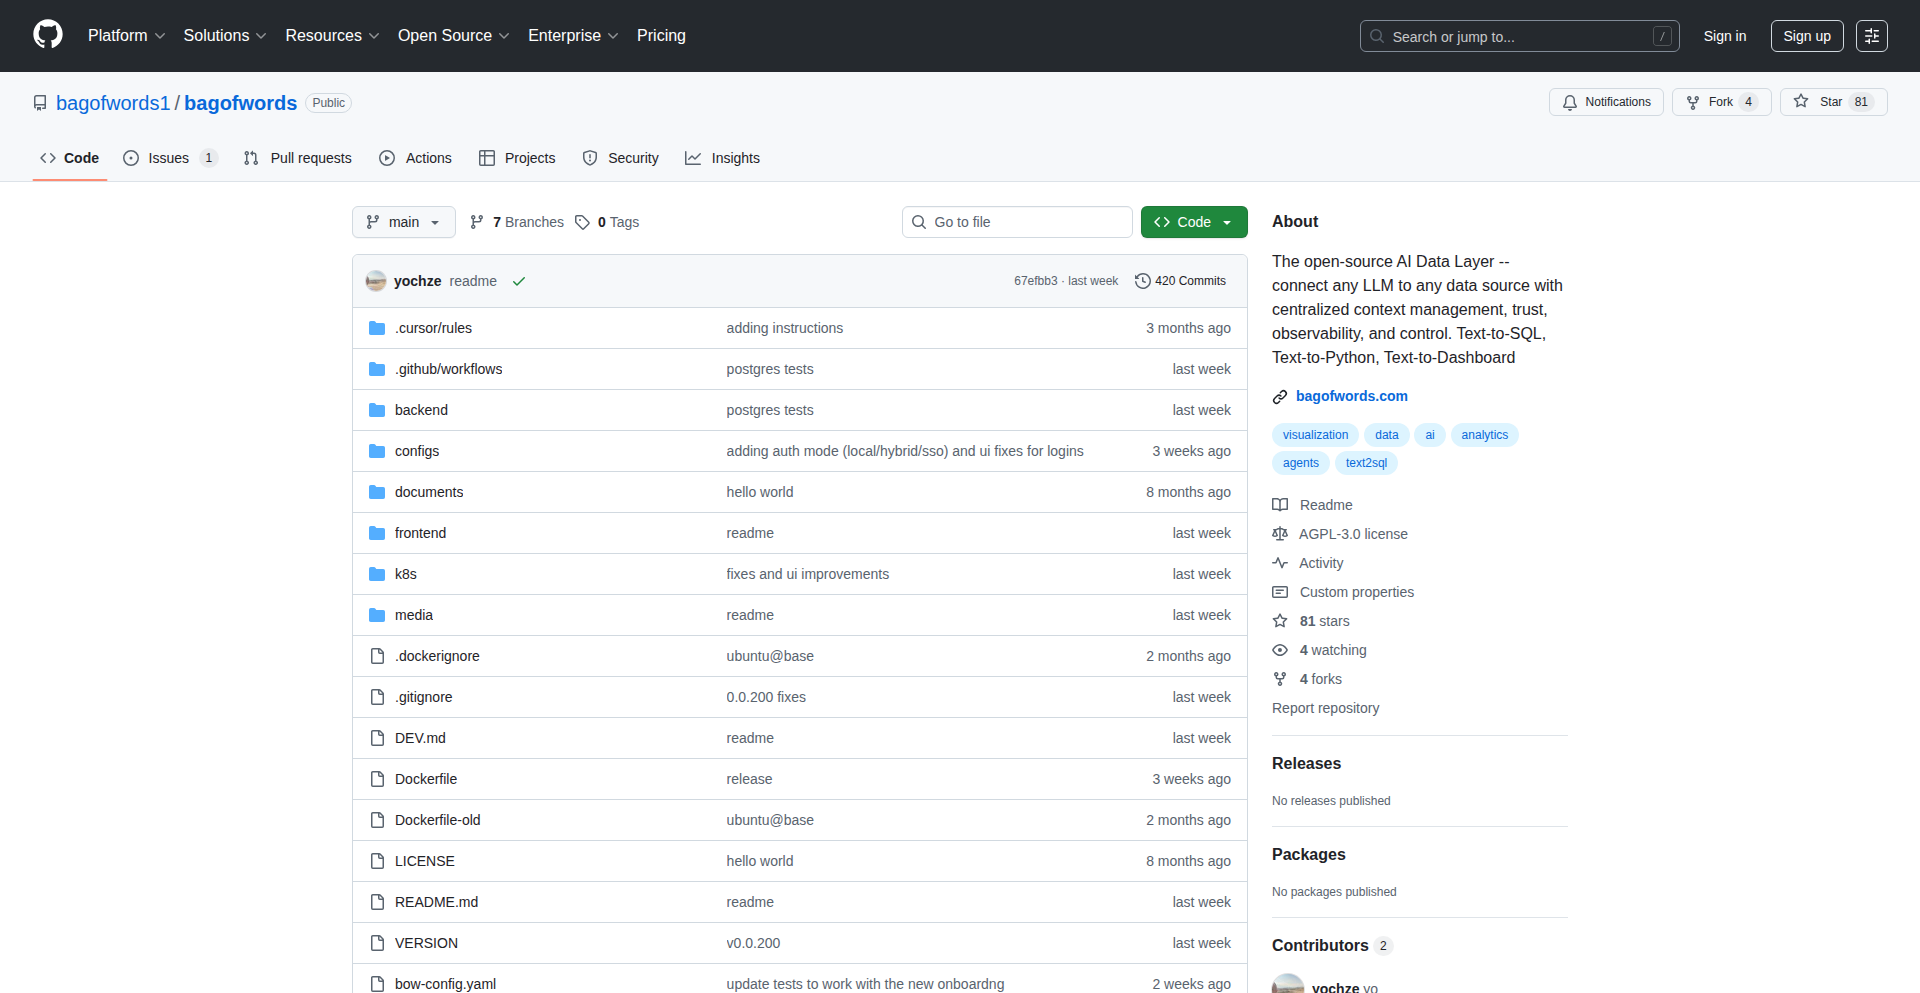Expand the Platform menu
Viewport: 1920px width, 993px height.
click(126, 35)
